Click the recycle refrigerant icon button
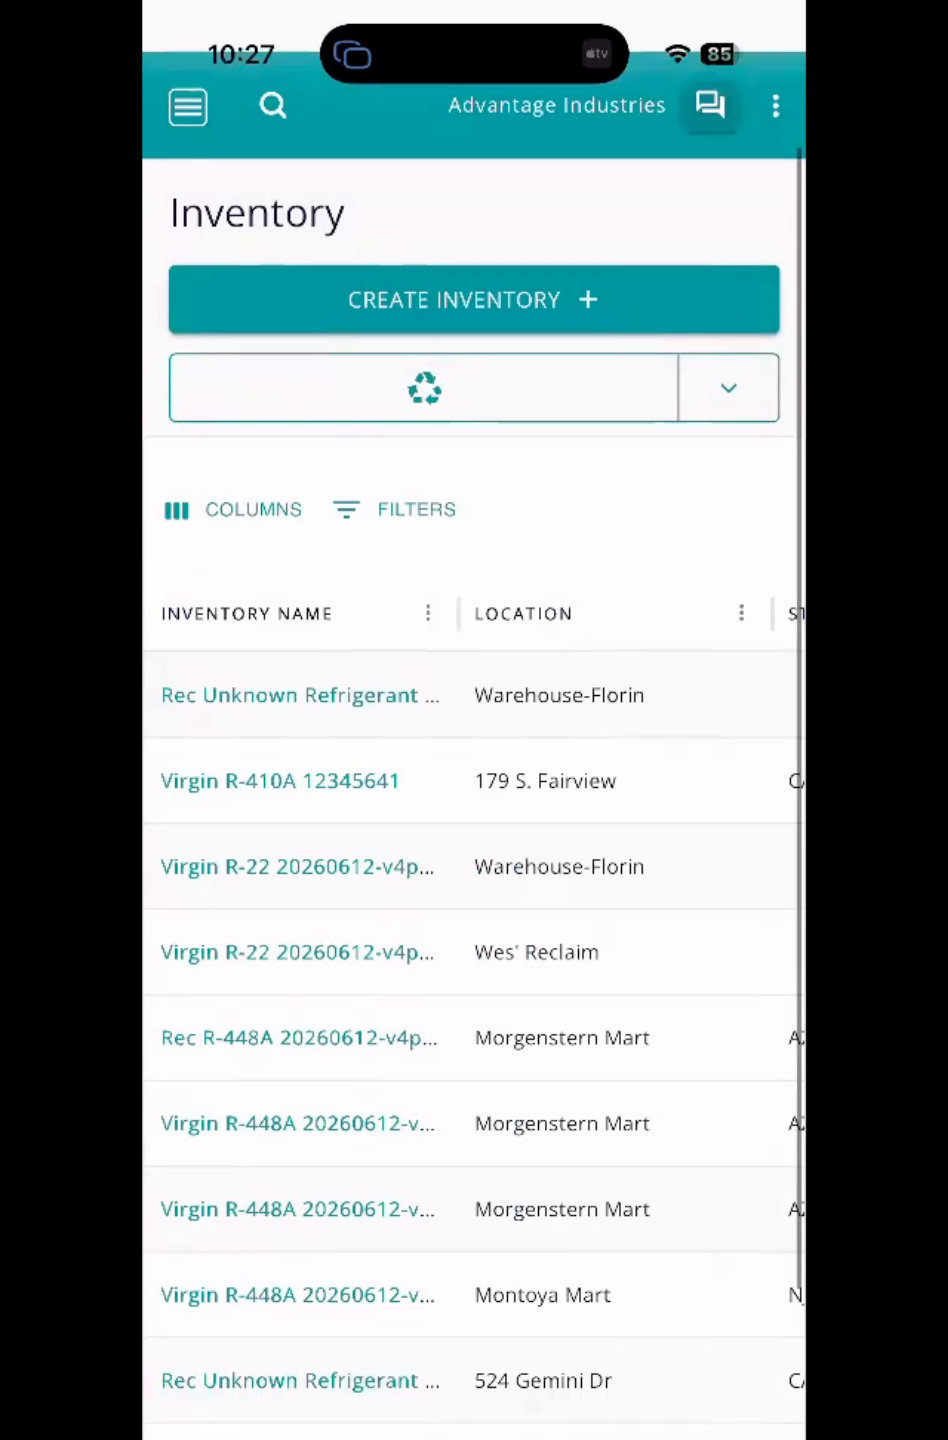Image resolution: width=948 pixels, height=1440 pixels. (424, 388)
